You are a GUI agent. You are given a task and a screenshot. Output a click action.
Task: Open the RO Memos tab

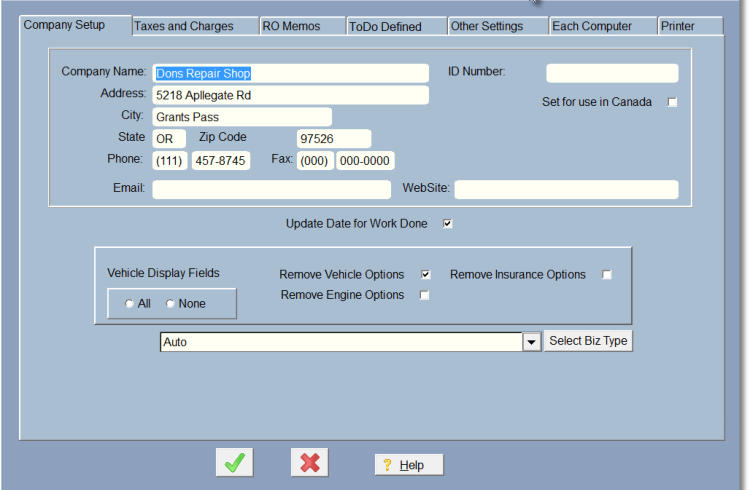click(x=291, y=26)
